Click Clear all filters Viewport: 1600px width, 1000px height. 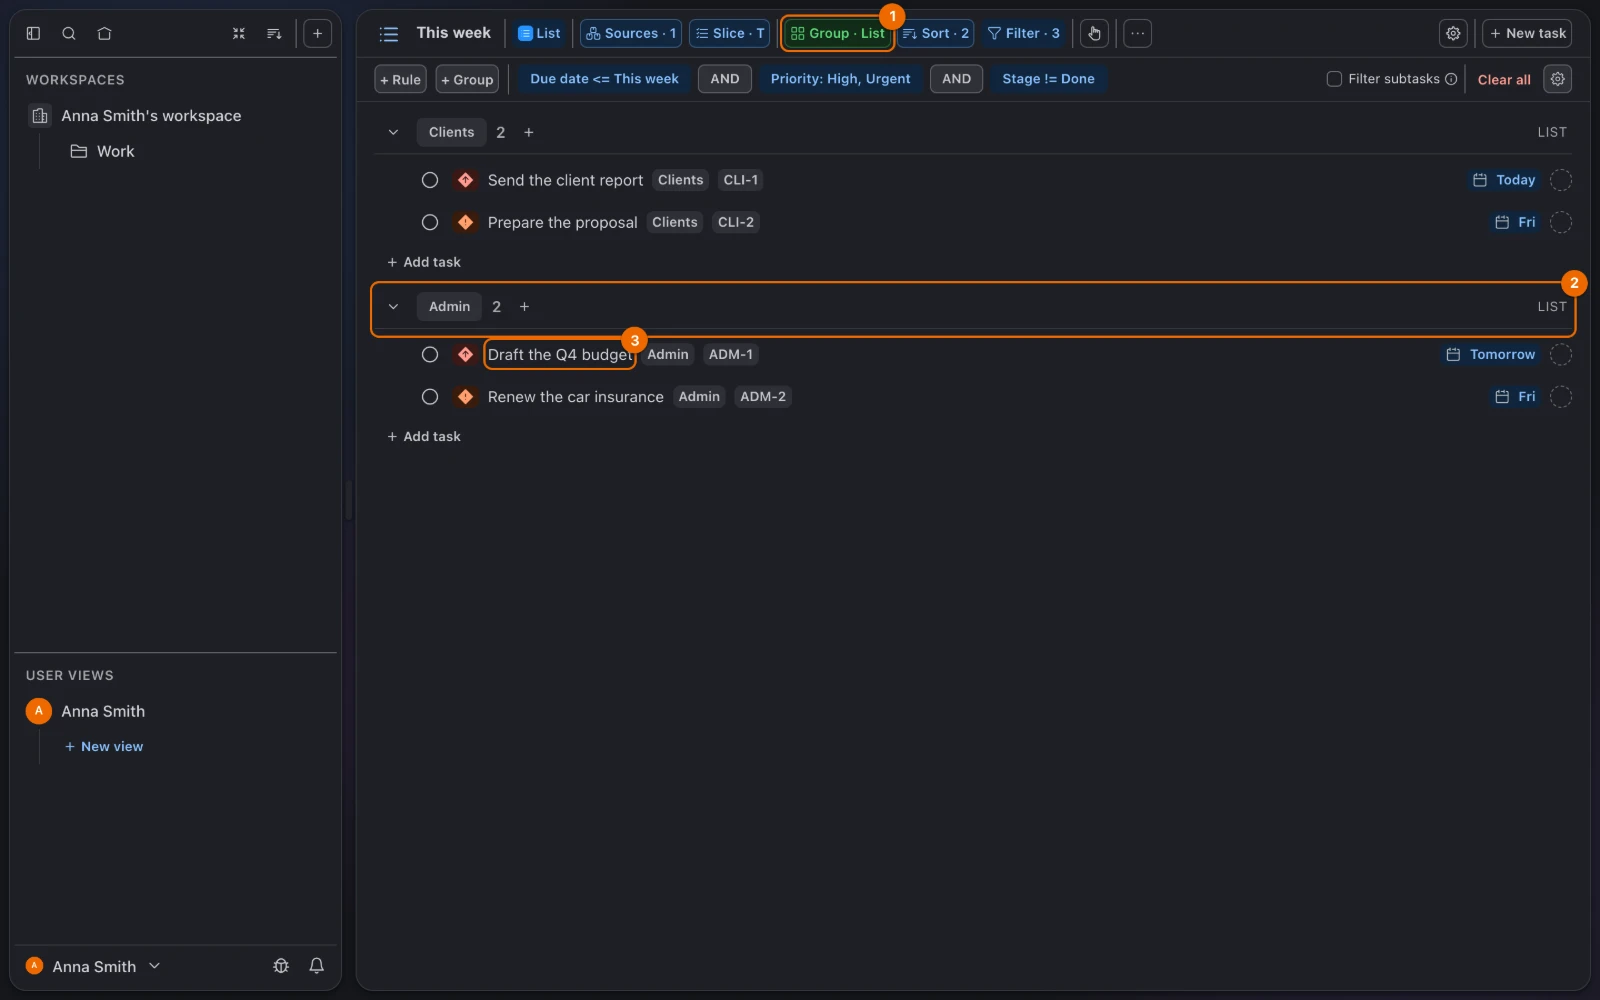(1504, 79)
